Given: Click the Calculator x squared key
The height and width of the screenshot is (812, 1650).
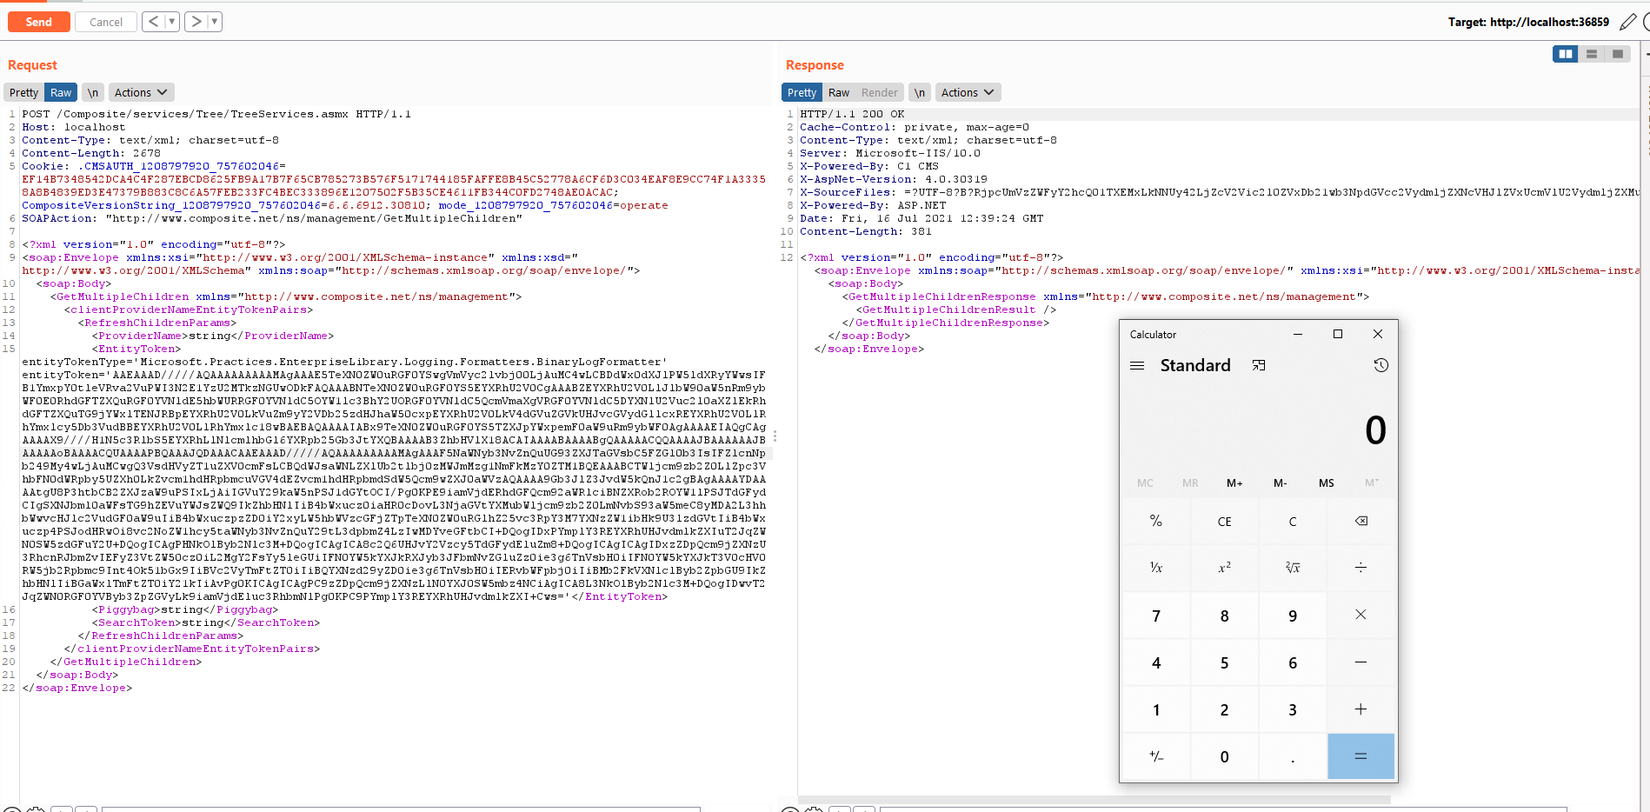Looking at the screenshot, I should (1224, 567).
